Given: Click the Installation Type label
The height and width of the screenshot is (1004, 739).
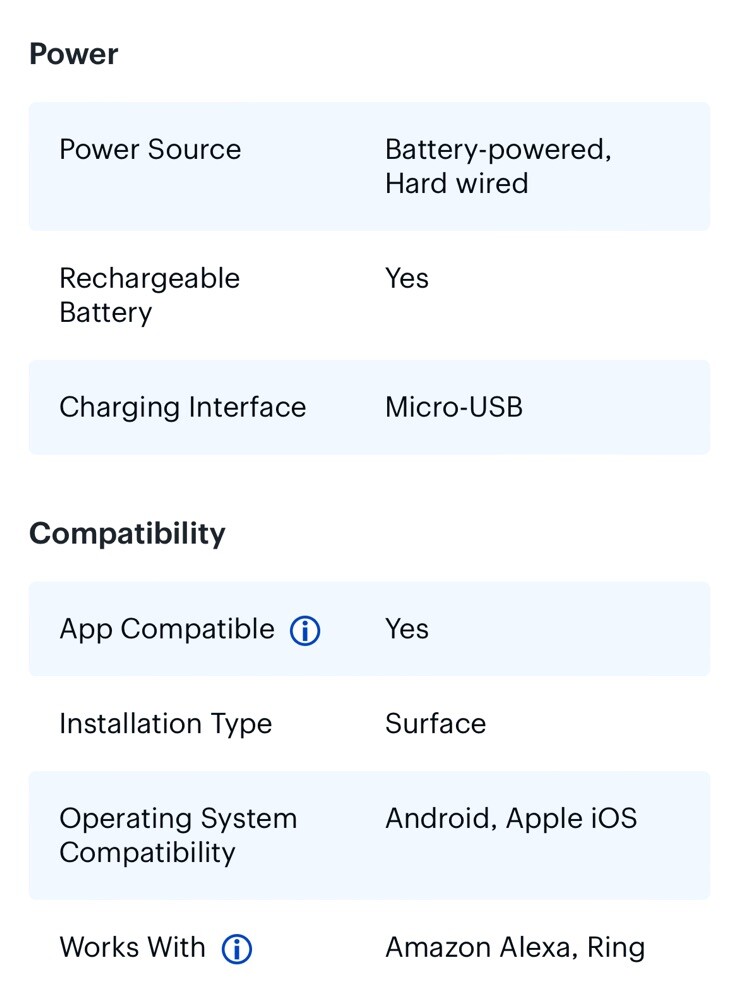Looking at the screenshot, I should [165, 724].
